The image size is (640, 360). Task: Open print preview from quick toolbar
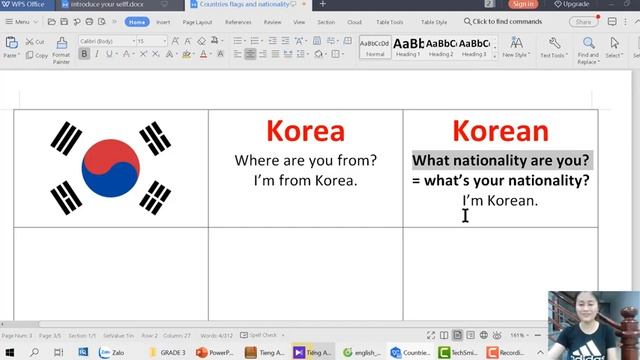102,22
